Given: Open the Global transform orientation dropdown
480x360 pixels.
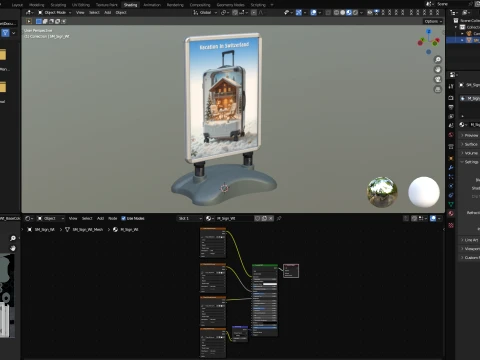Looking at the screenshot, I should click(x=205, y=12).
